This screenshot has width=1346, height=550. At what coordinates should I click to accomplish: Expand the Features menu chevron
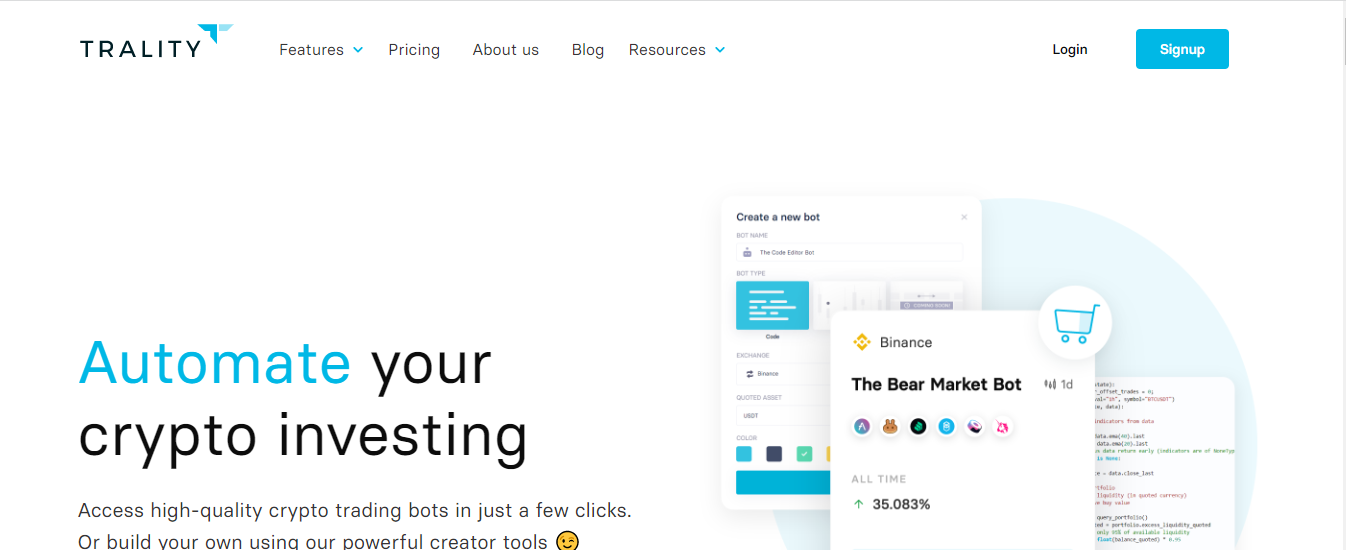point(358,50)
